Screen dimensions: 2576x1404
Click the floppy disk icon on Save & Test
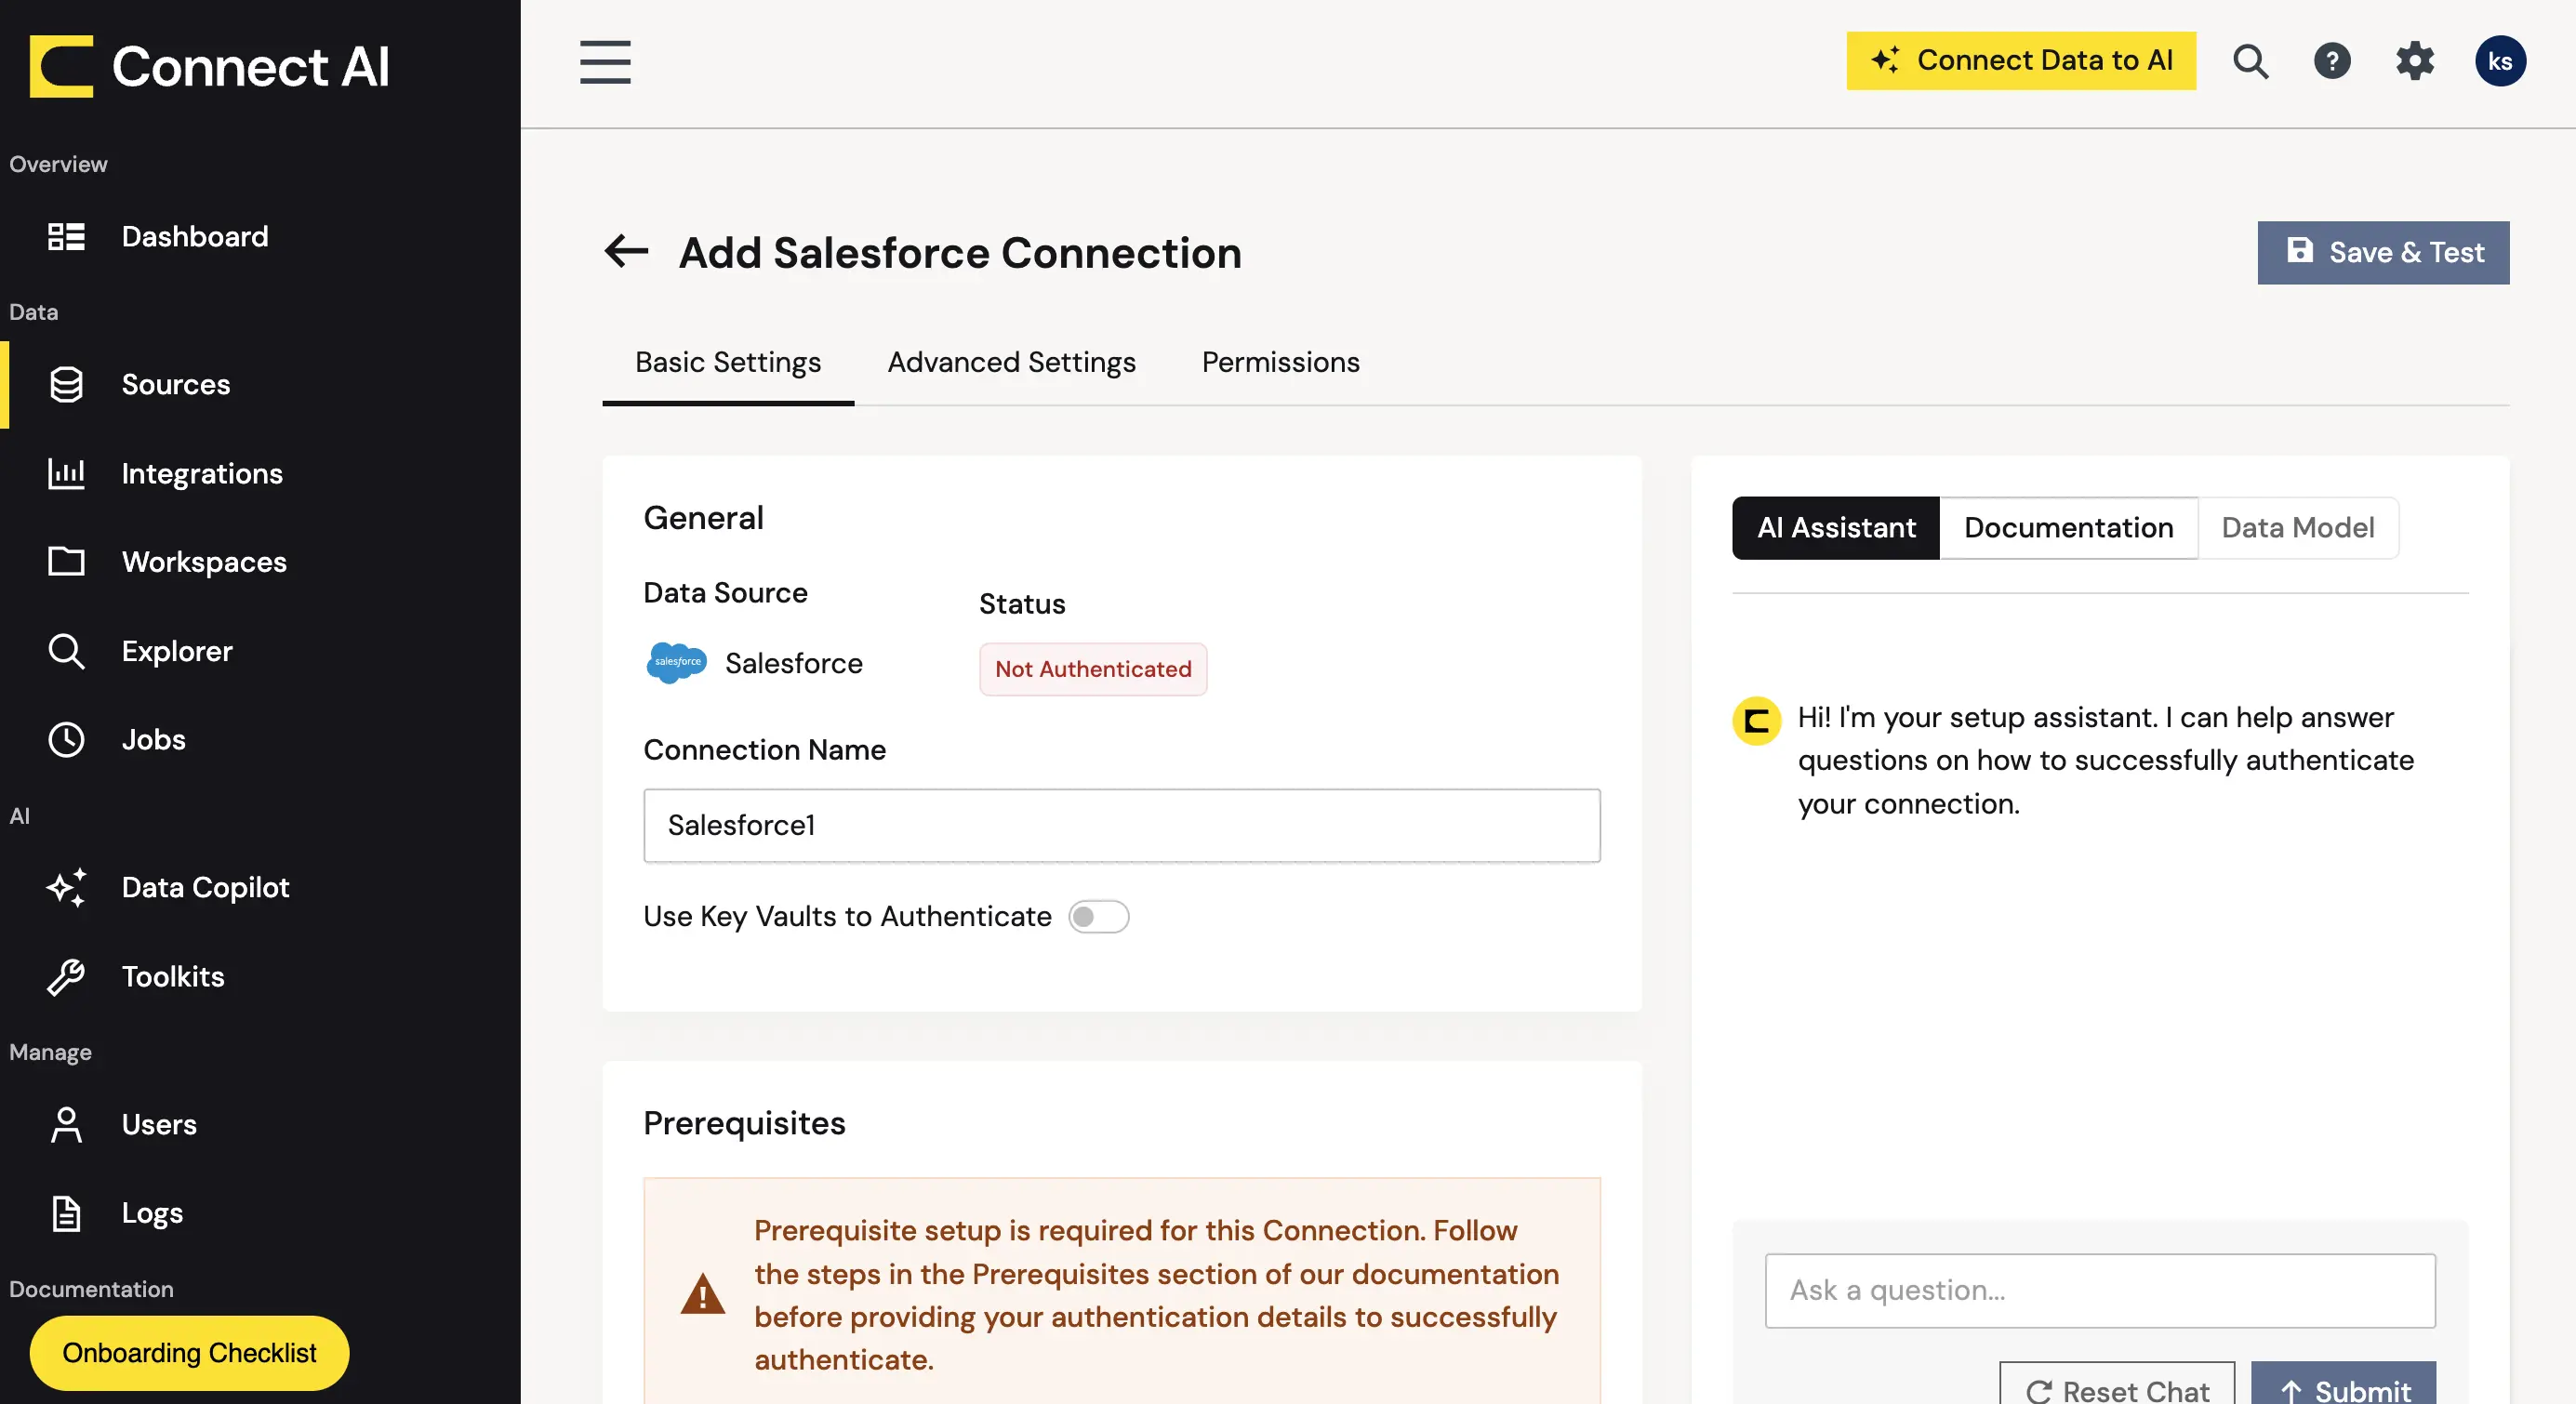2300,250
